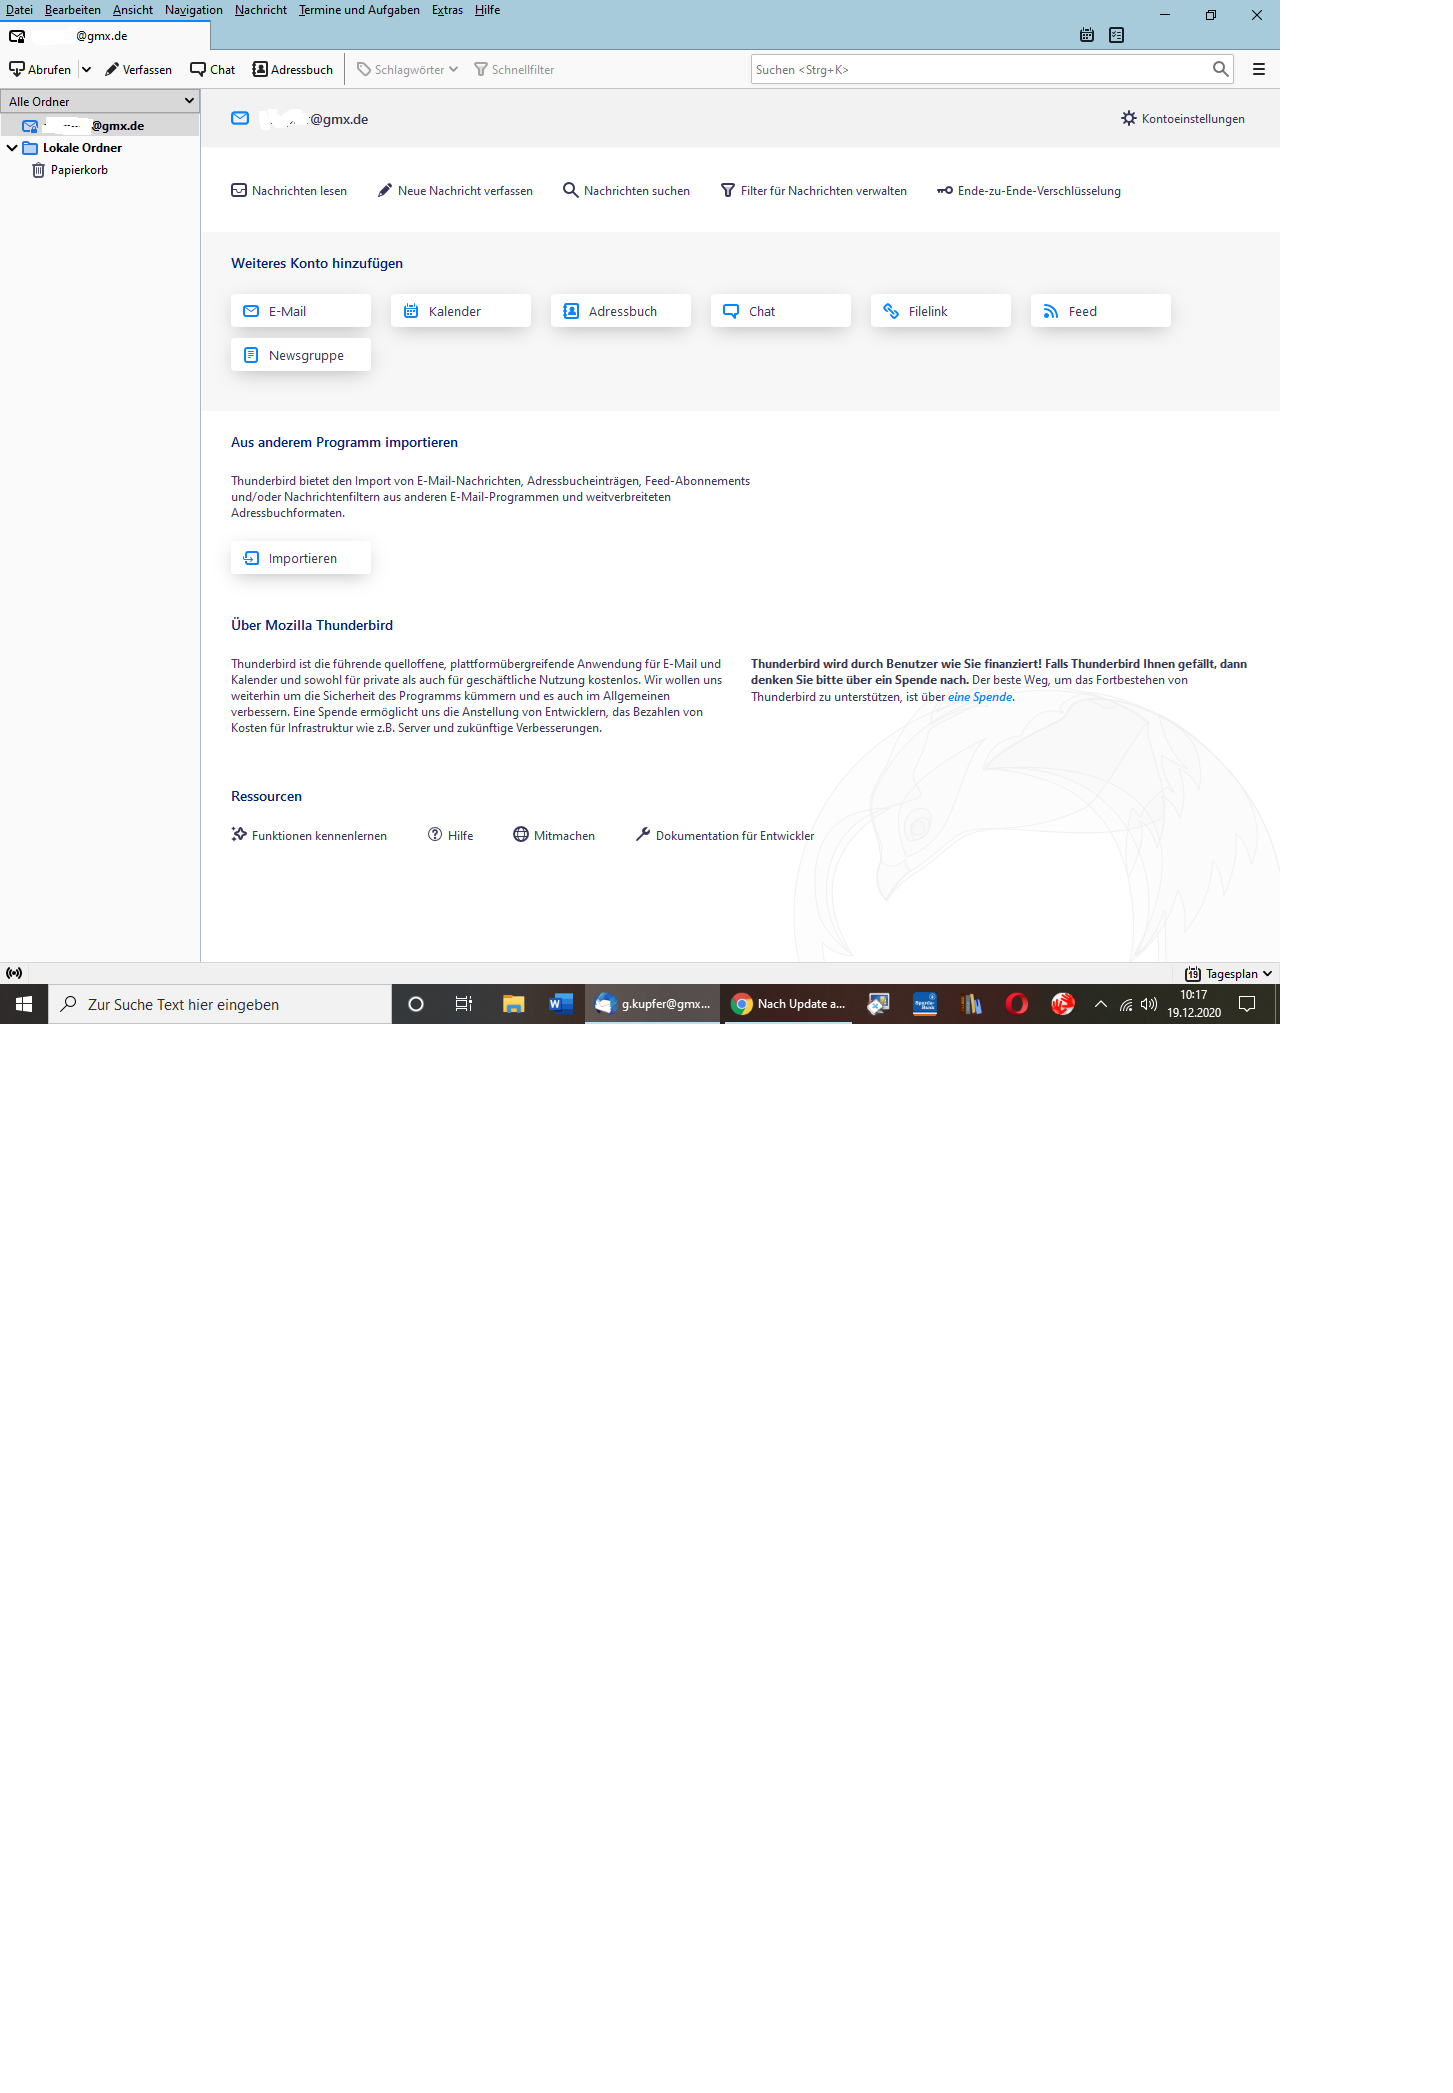Click the Ende-zu-Ende-Verschlüsselung key icon
Screen dimensions: 1453x2093
coord(945,190)
